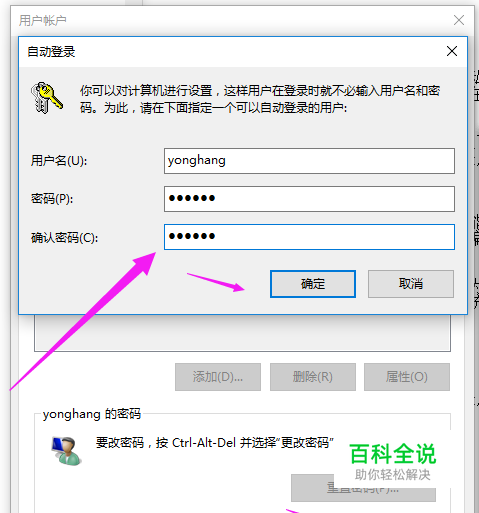The height and width of the screenshot is (513, 479).
Task: Click the 百科全说 watermark logo
Action: pyautogui.click(x=393, y=461)
